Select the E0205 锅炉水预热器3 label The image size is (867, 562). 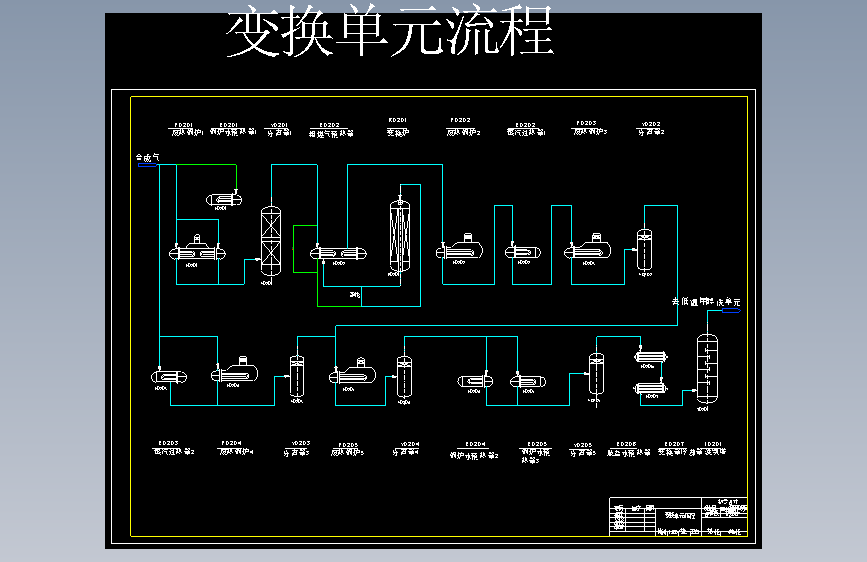(535, 452)
